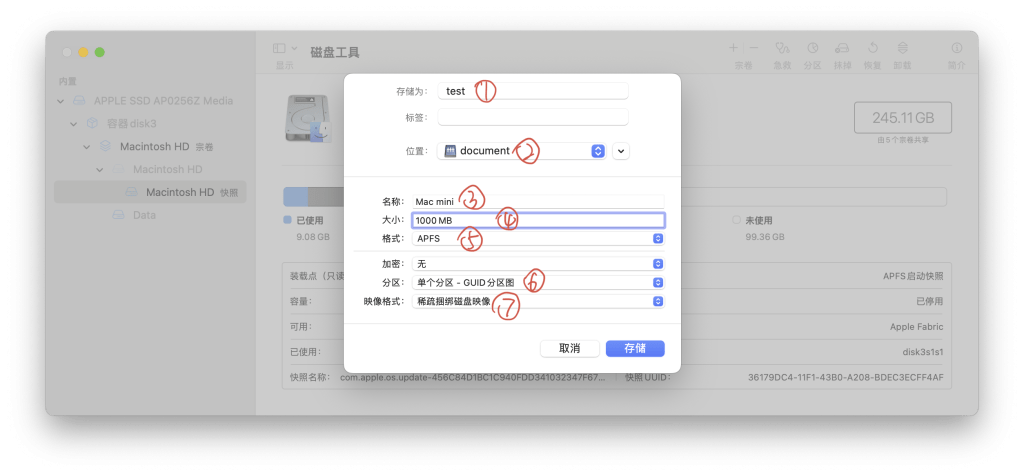Click the Info (简介) toolbar icon

[x=957, y=48]
